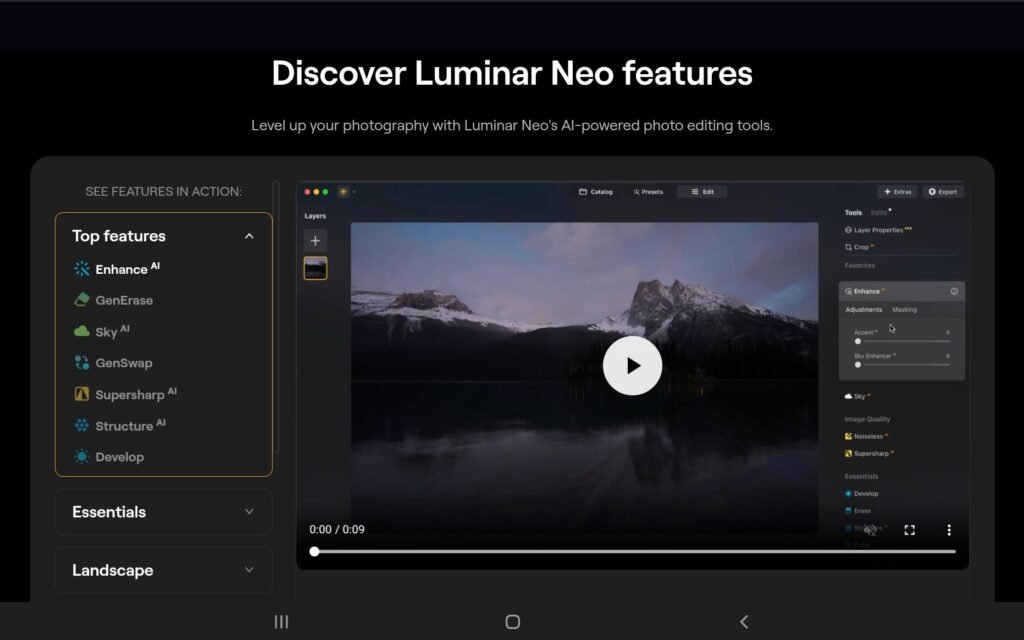Viewport: 1024px width, 640px height.
Task: Select the GenSwap icon
Action: pyautogui.click(x=82, y=362)
